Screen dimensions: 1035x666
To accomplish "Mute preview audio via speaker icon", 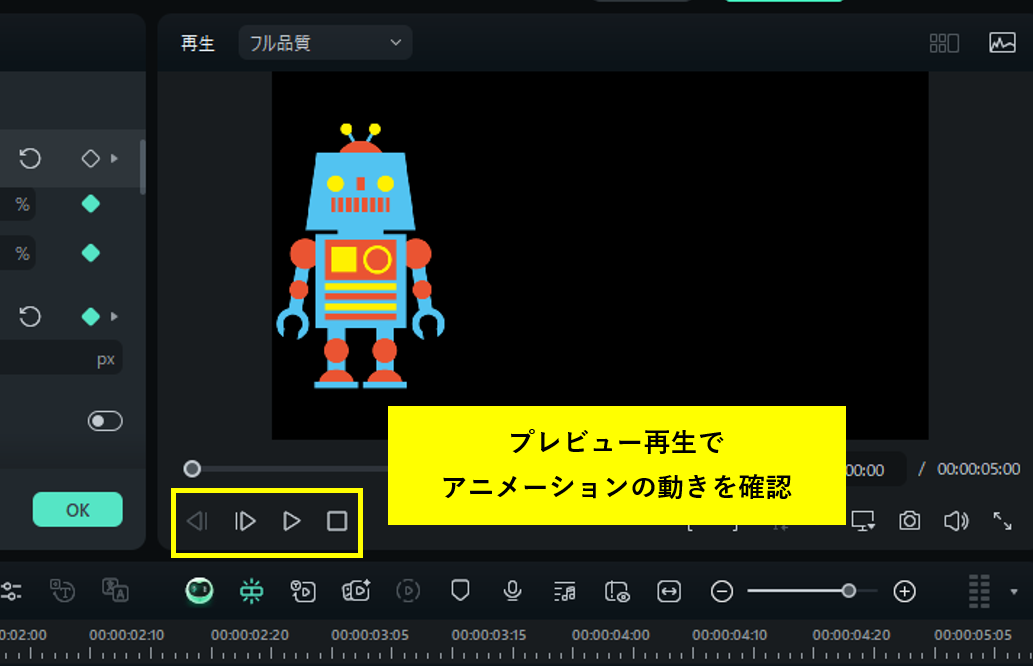I will (x=956, y=520).
